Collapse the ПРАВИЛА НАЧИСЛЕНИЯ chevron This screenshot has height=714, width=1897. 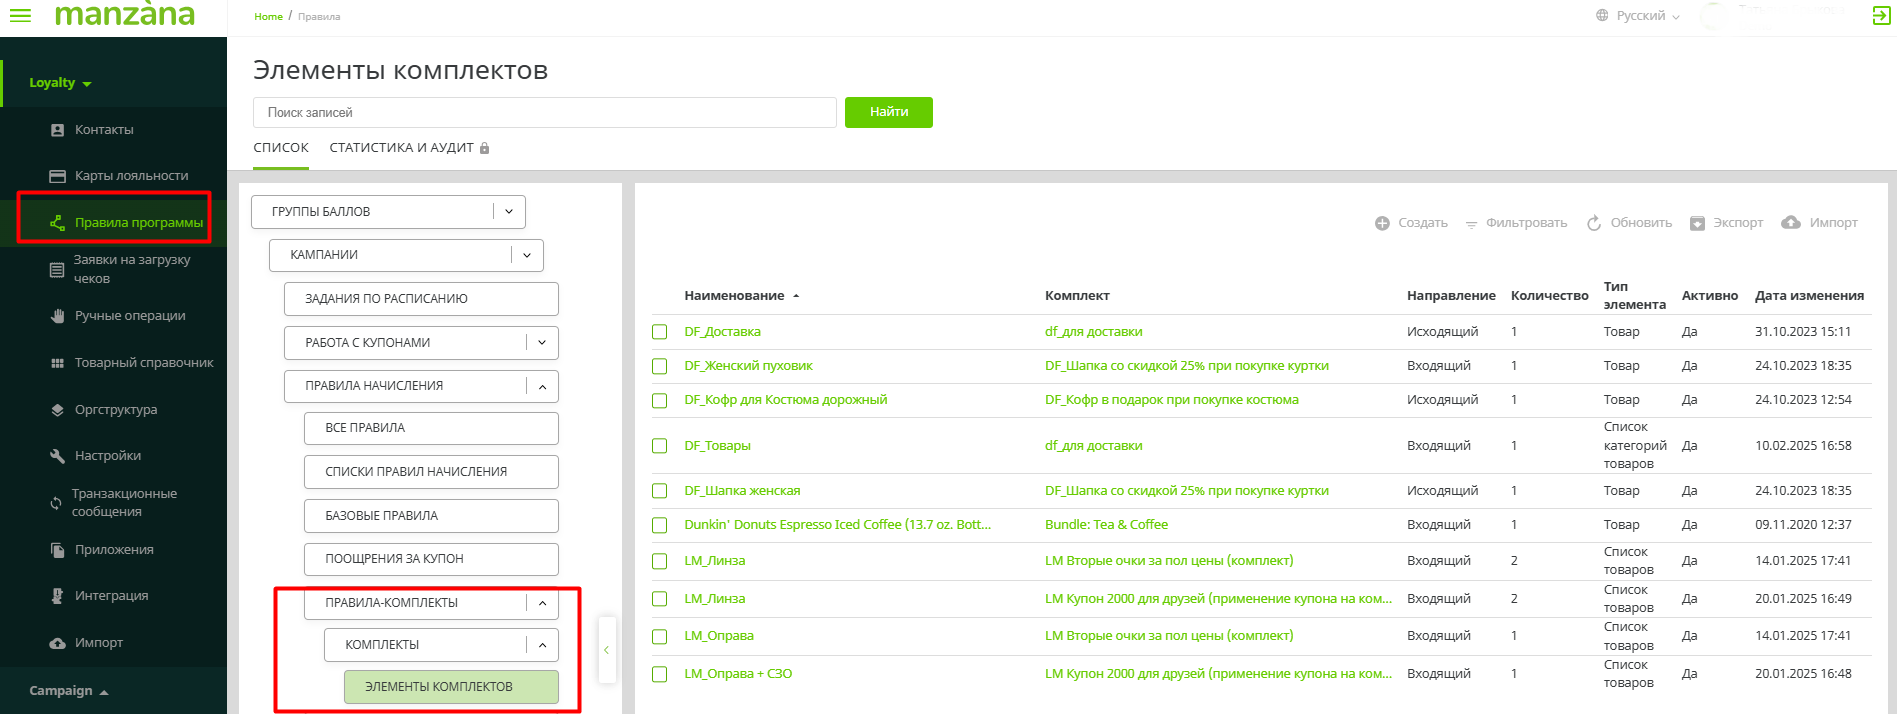point(542,386)
